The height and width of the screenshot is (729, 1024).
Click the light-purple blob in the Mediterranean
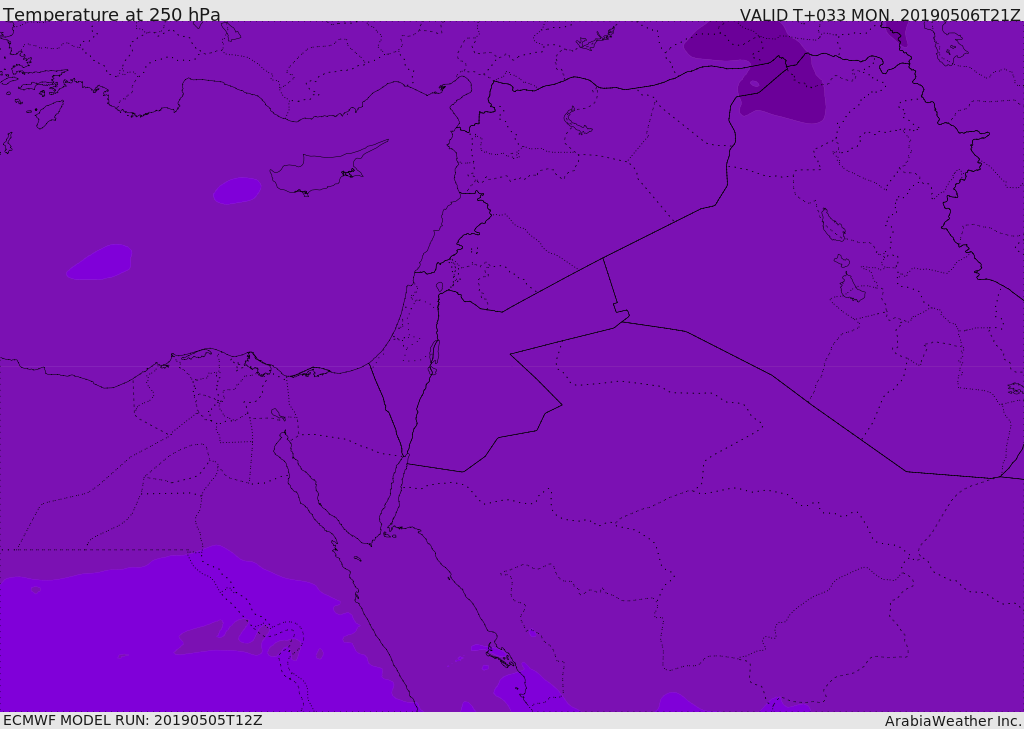(x=99, y=262)
